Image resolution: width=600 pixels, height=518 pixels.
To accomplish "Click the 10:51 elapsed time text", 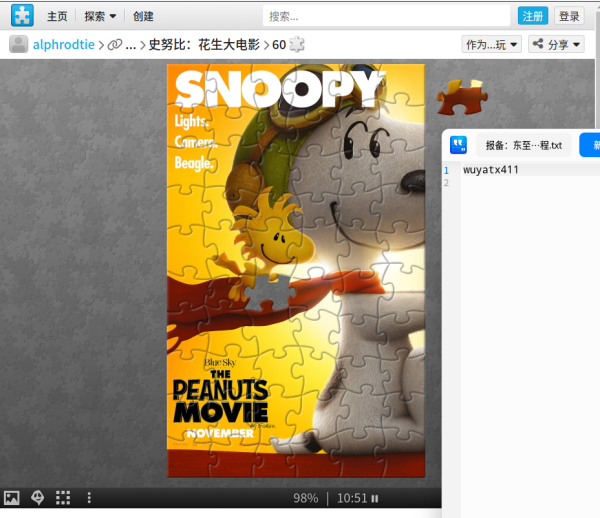I will click(x=352, y=498).
